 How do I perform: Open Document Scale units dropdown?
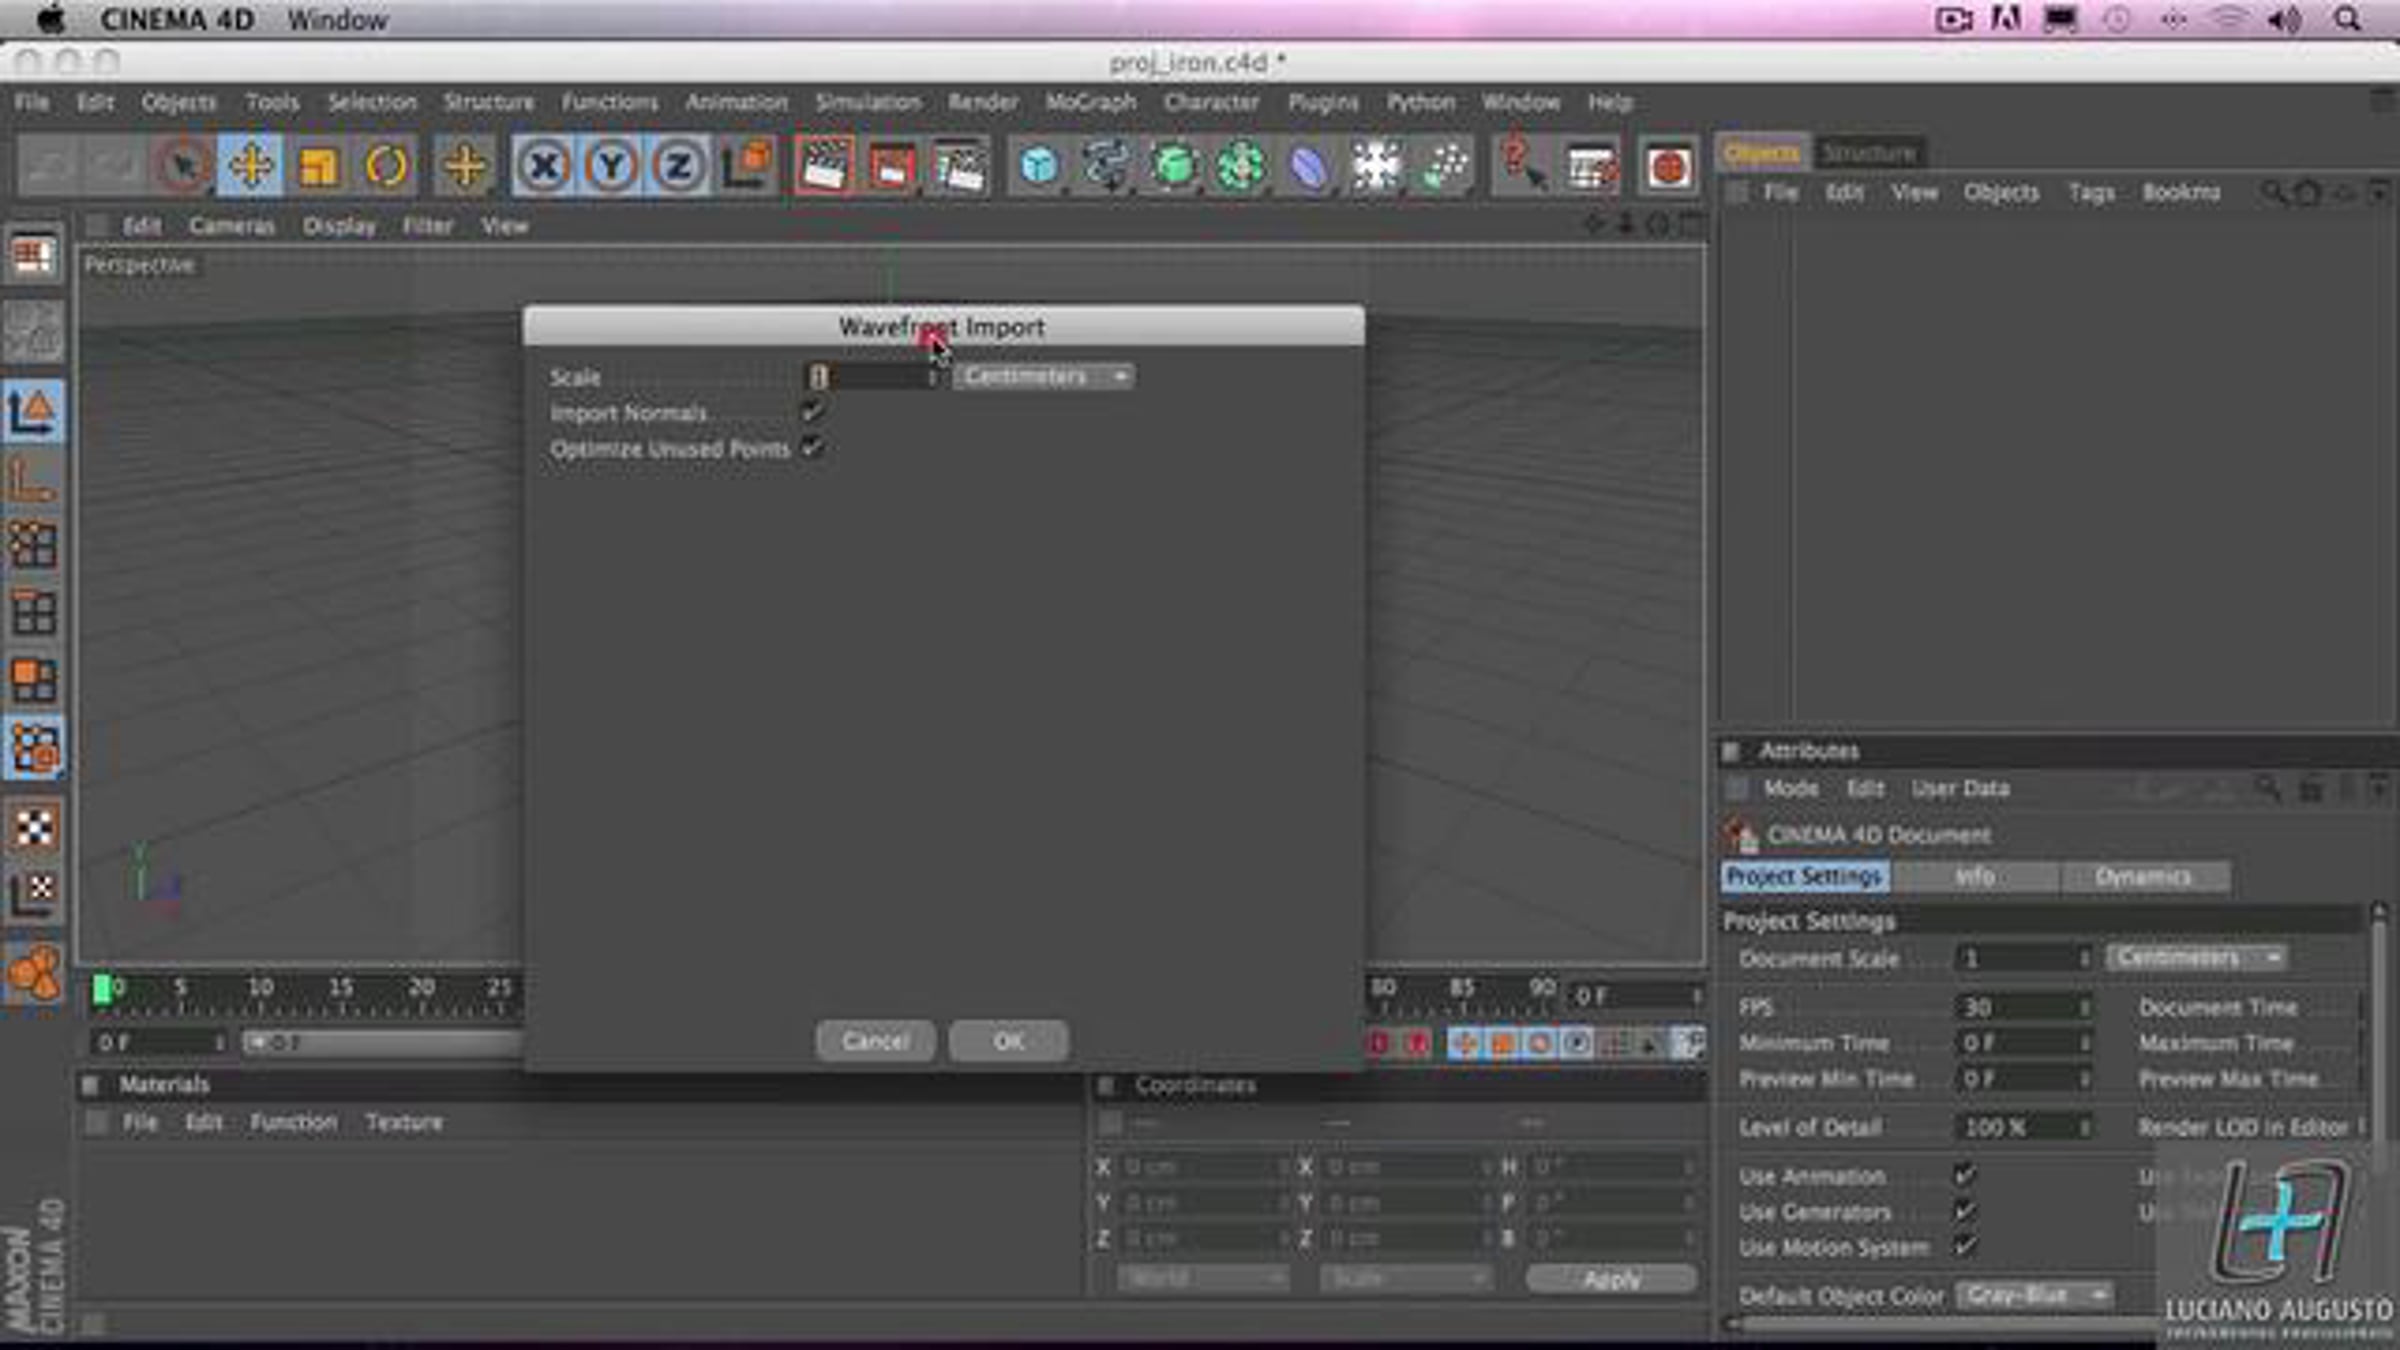coord(2196,957)
